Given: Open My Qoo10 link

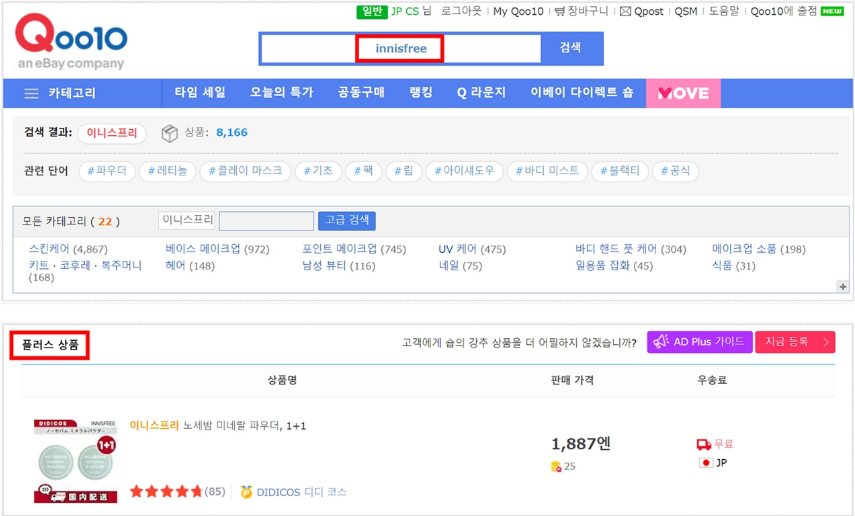Looking at the screenshot, I should (518, 11).
